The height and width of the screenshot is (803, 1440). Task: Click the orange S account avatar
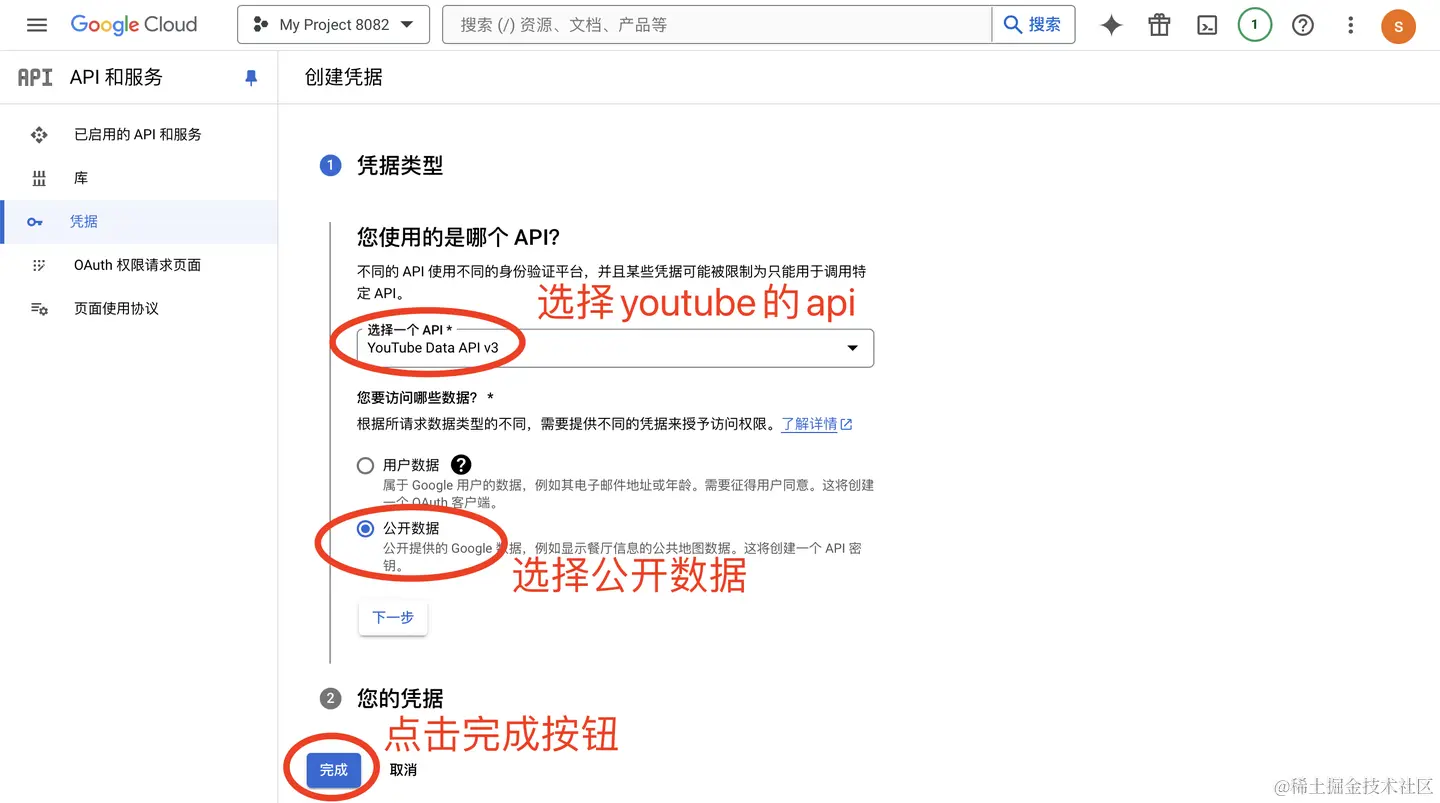(x=1398, y=26)
